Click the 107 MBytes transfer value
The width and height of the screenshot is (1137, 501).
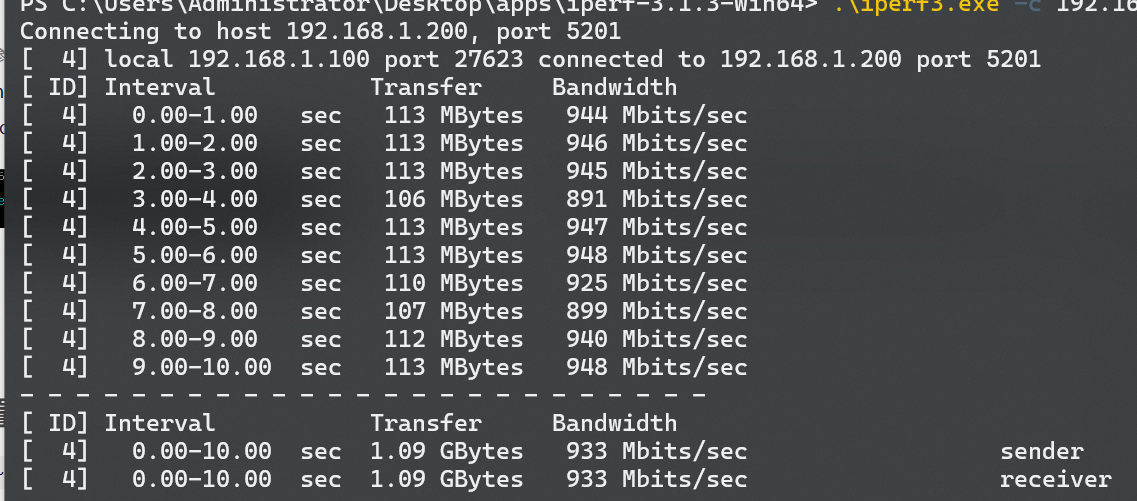pyautogui.click(x=453, y=311)
